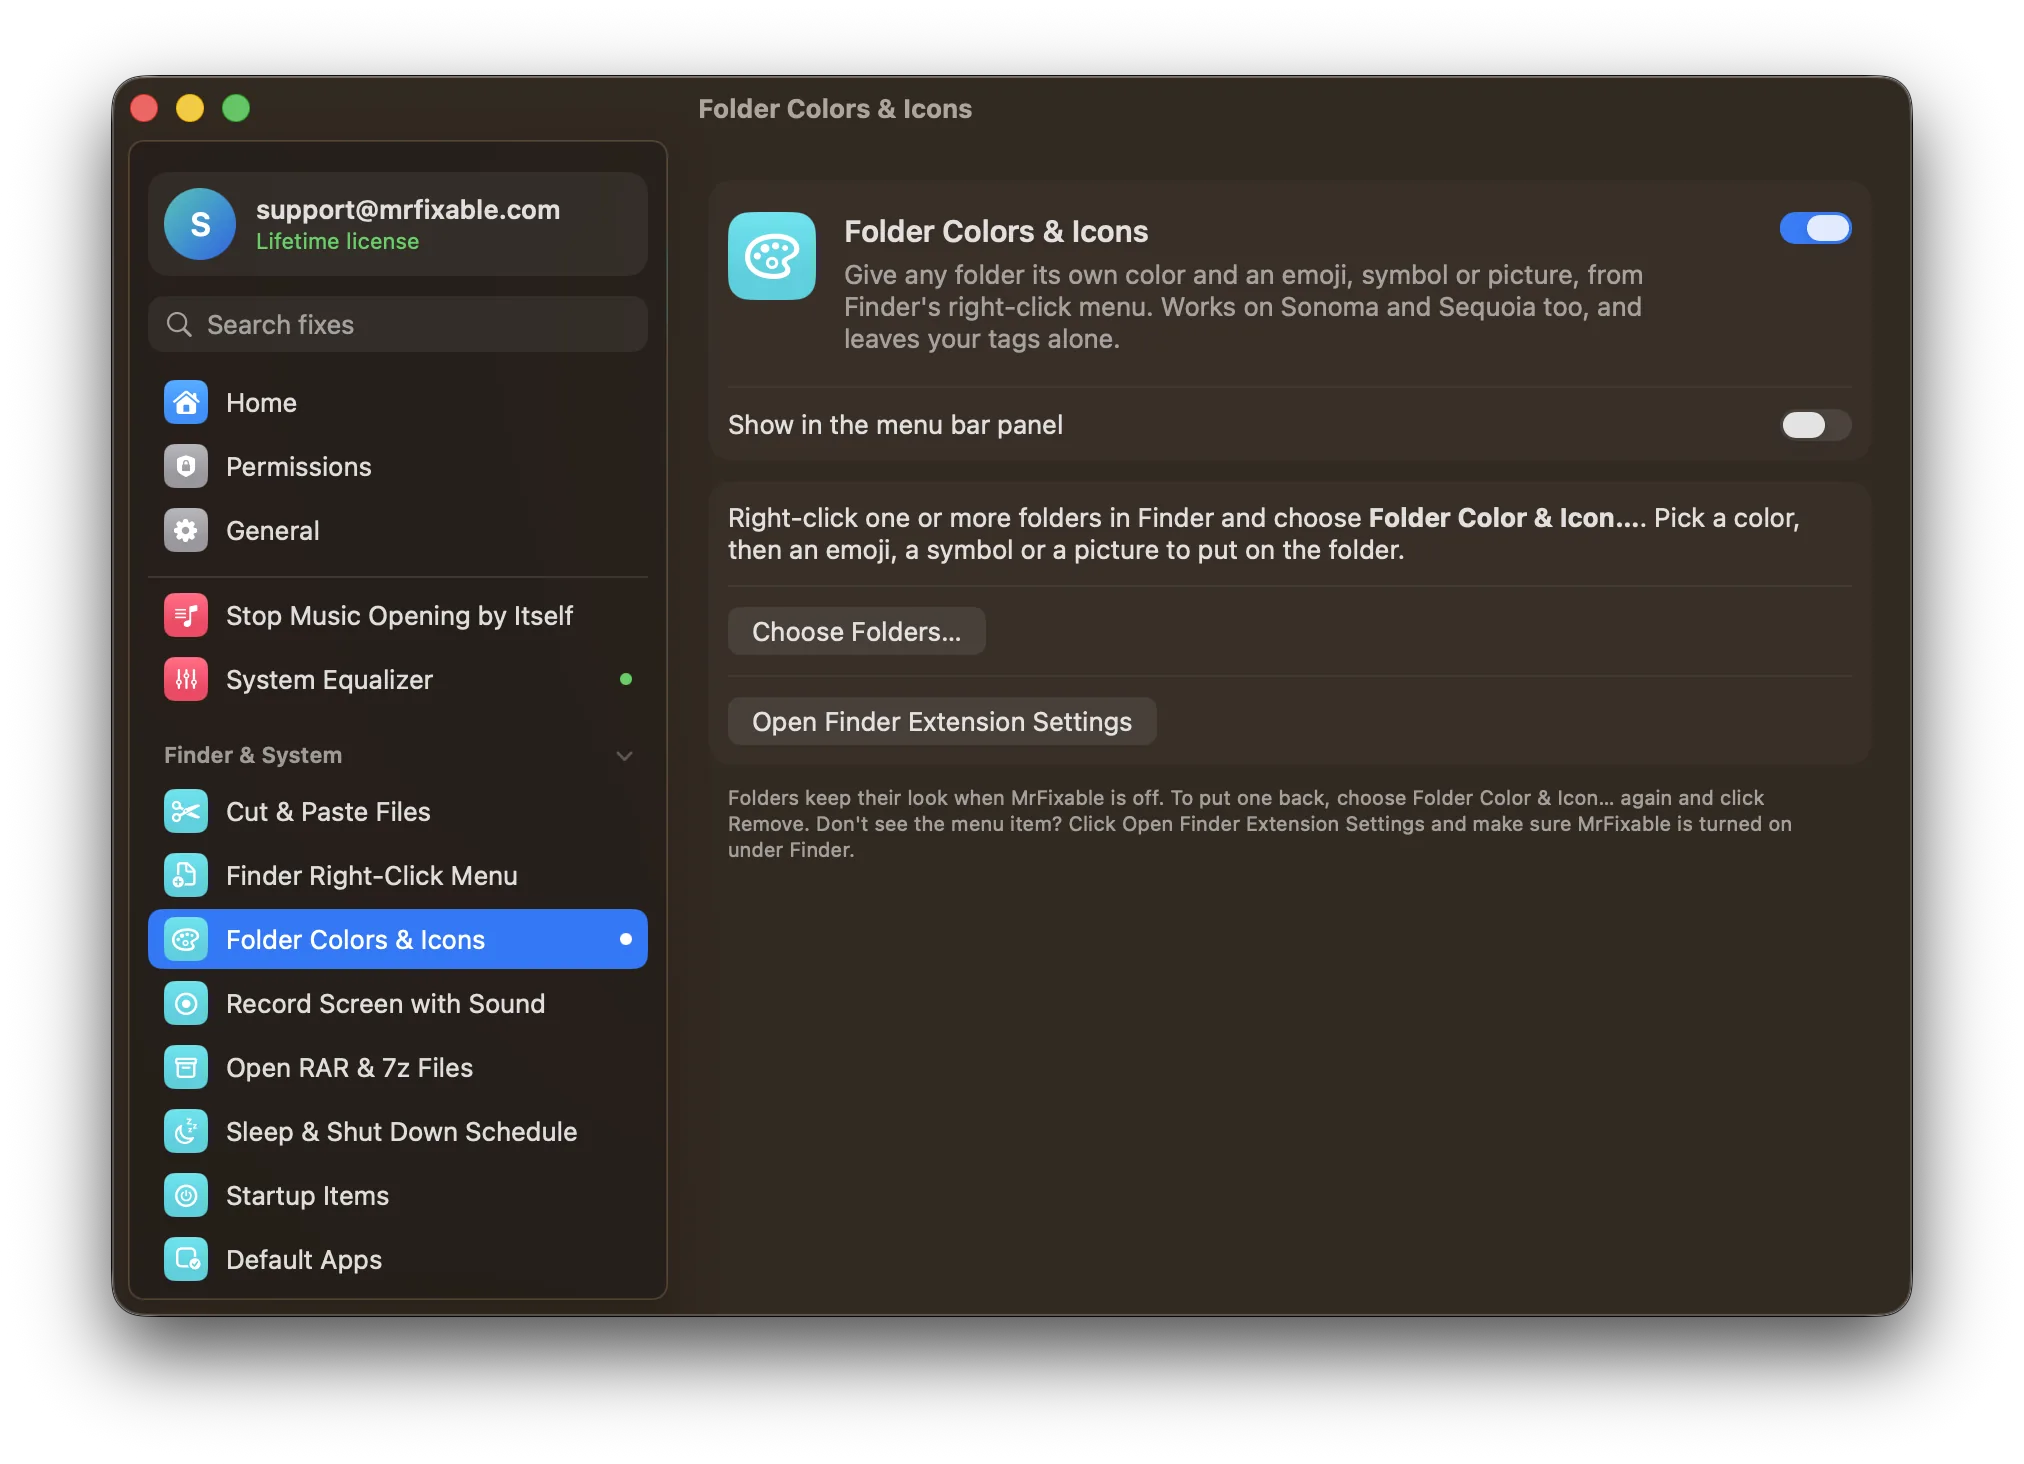Click the Default Apps icon
Viewport: 2024px width, 1464px height.
click(186, 1260)
